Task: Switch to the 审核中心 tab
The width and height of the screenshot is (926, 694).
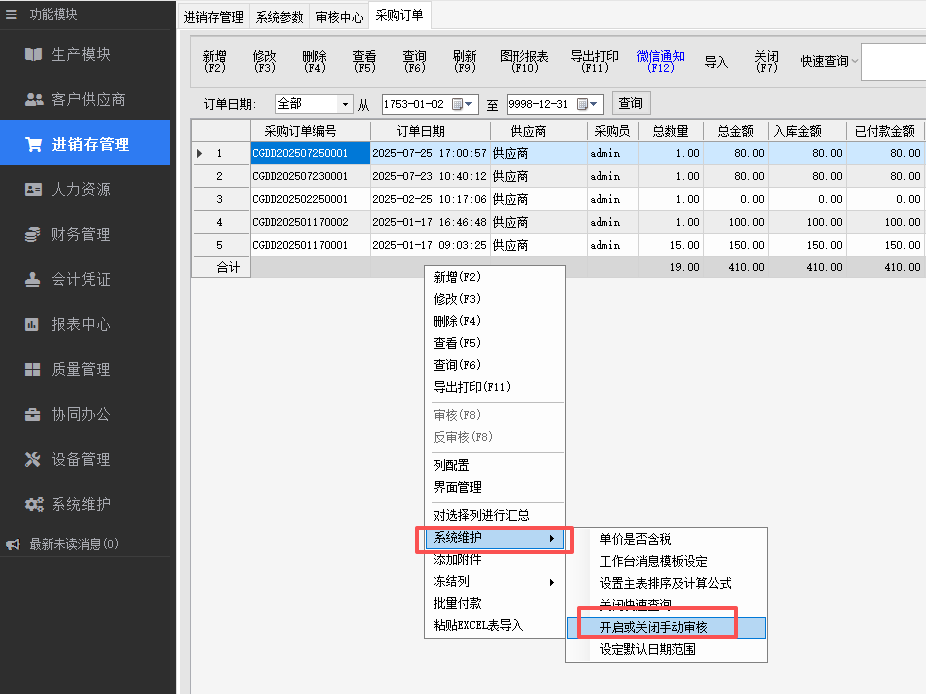Action: (x=339, y=17)
